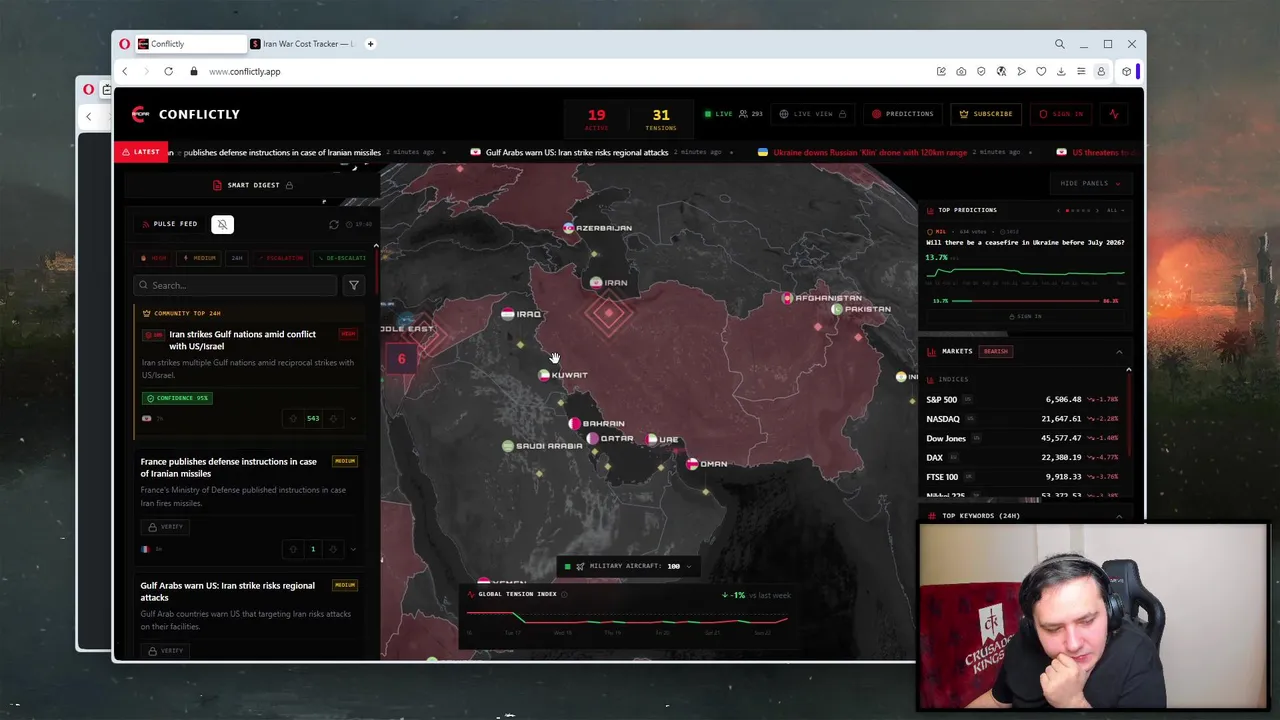Go to next prediction arrow
This screenshot has width=1280, height=720.
(1097, 211)
